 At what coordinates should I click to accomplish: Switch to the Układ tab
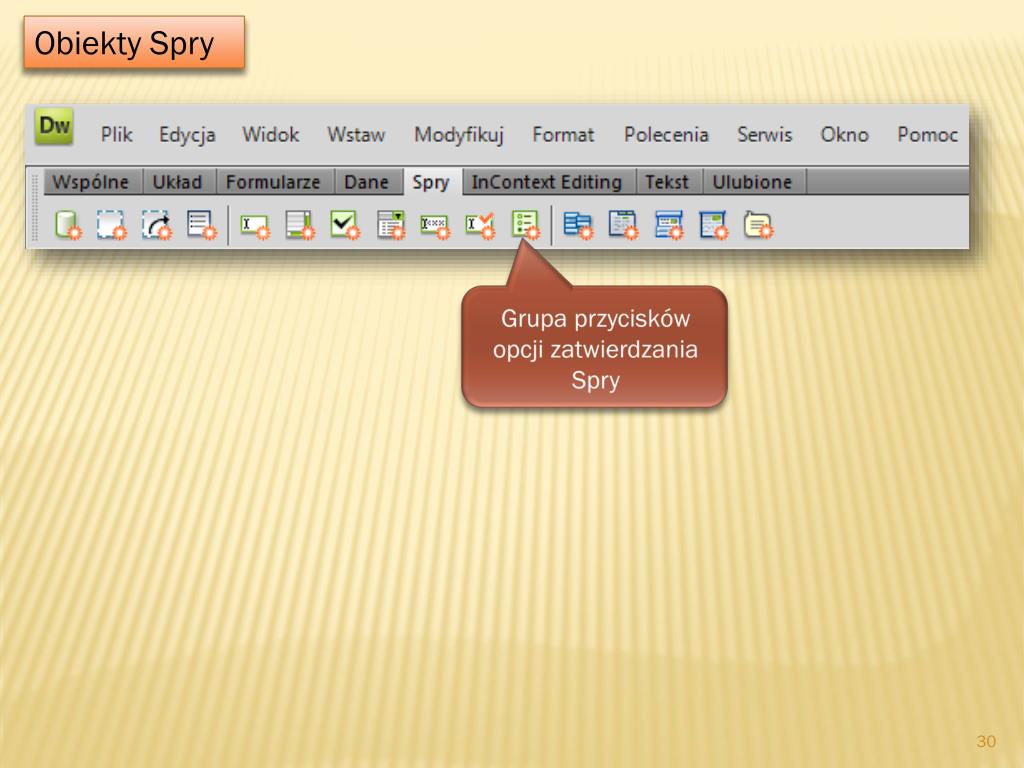(x=178, y=182)
